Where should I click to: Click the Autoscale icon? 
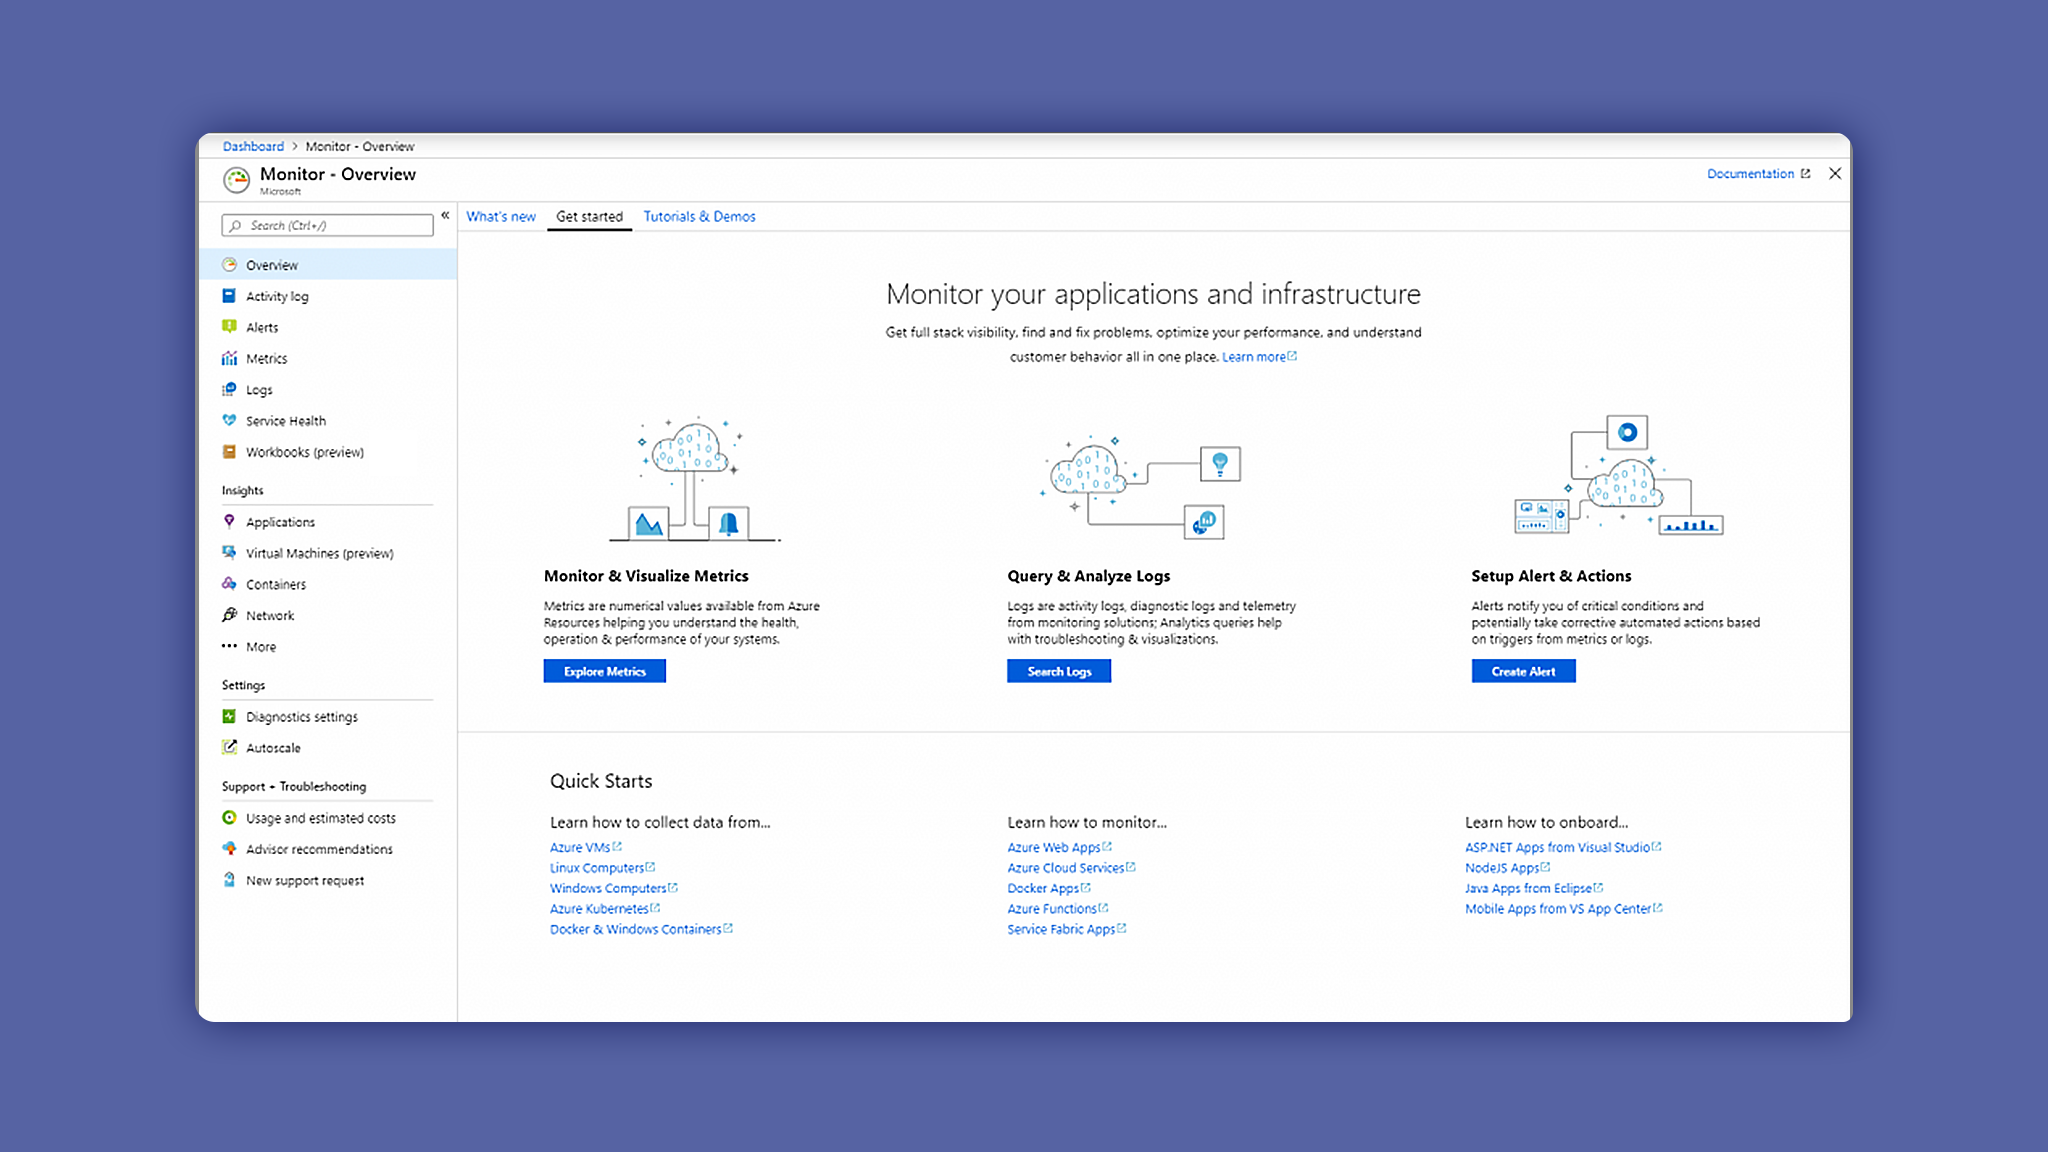(229, 747)
